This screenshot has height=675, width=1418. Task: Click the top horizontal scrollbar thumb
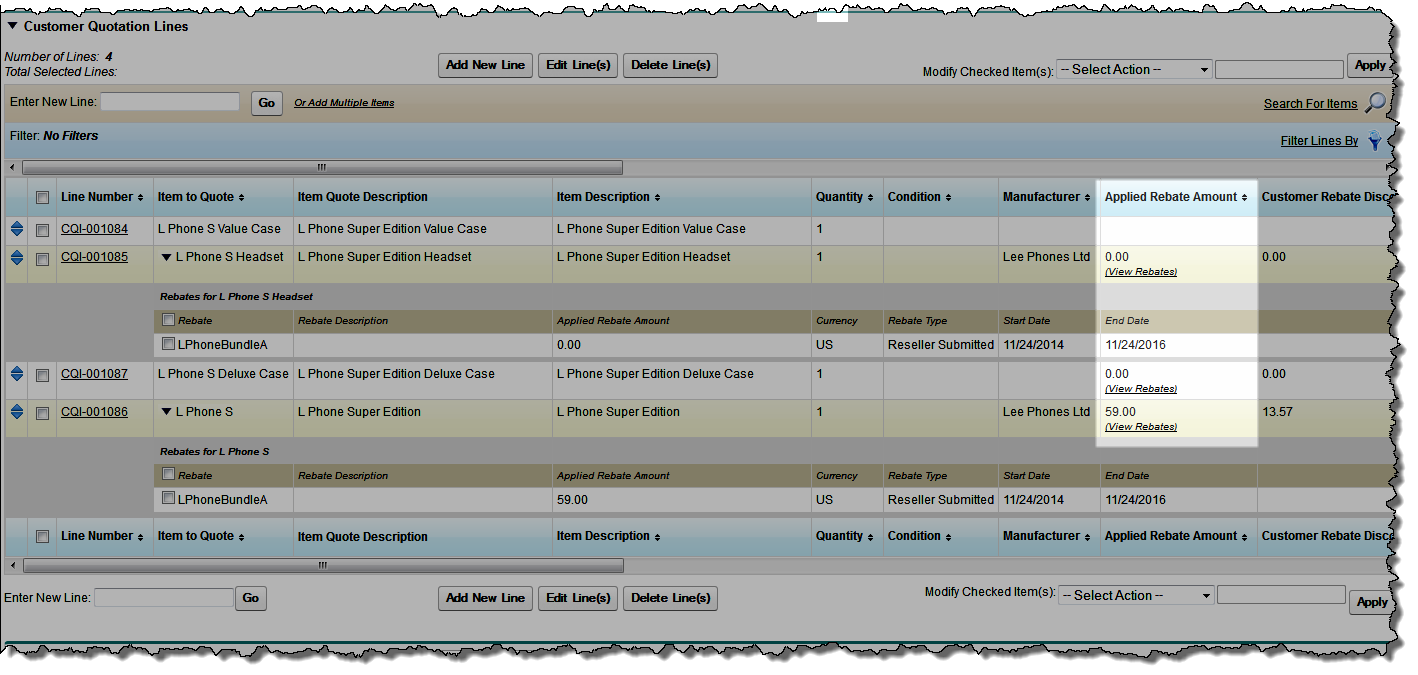coord(322,168)
